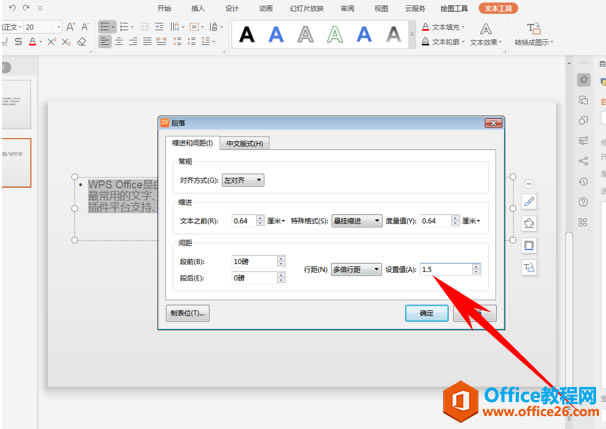Open the settings sliders sidebar icon
606x429 pixels.
[x=583, y=140]
